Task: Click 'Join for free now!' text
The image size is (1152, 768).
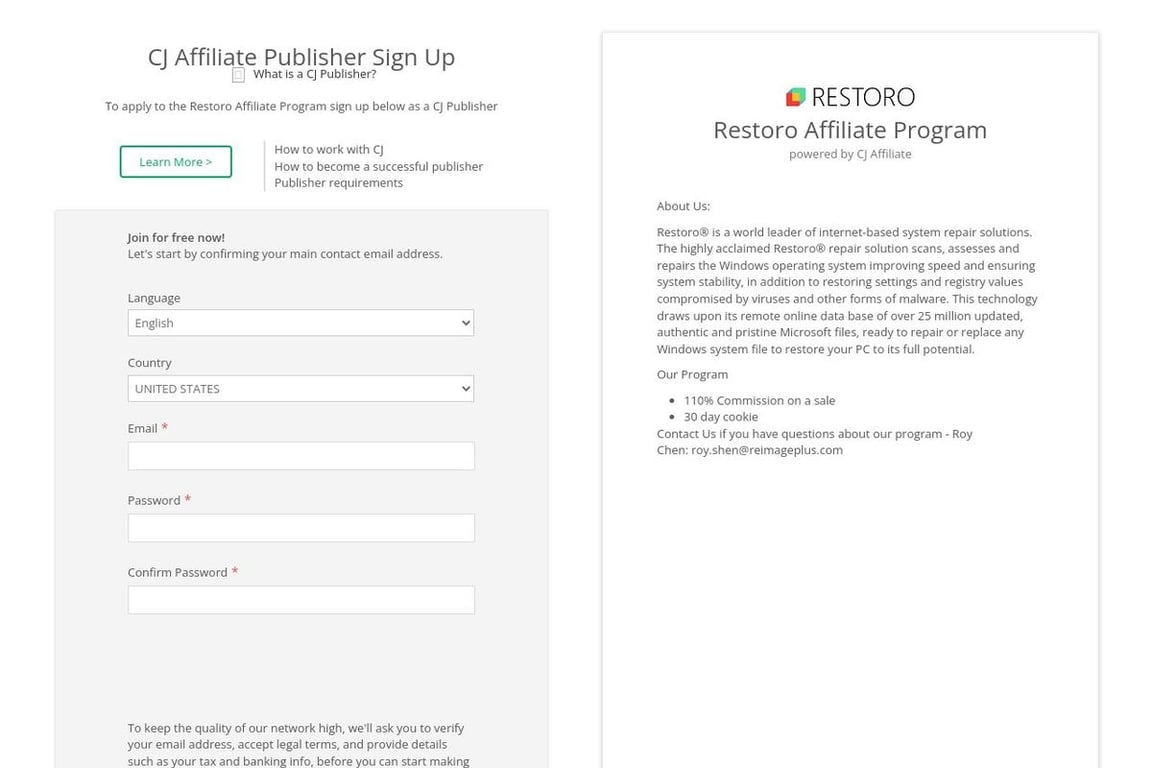Action: click(x=176, y=237)
